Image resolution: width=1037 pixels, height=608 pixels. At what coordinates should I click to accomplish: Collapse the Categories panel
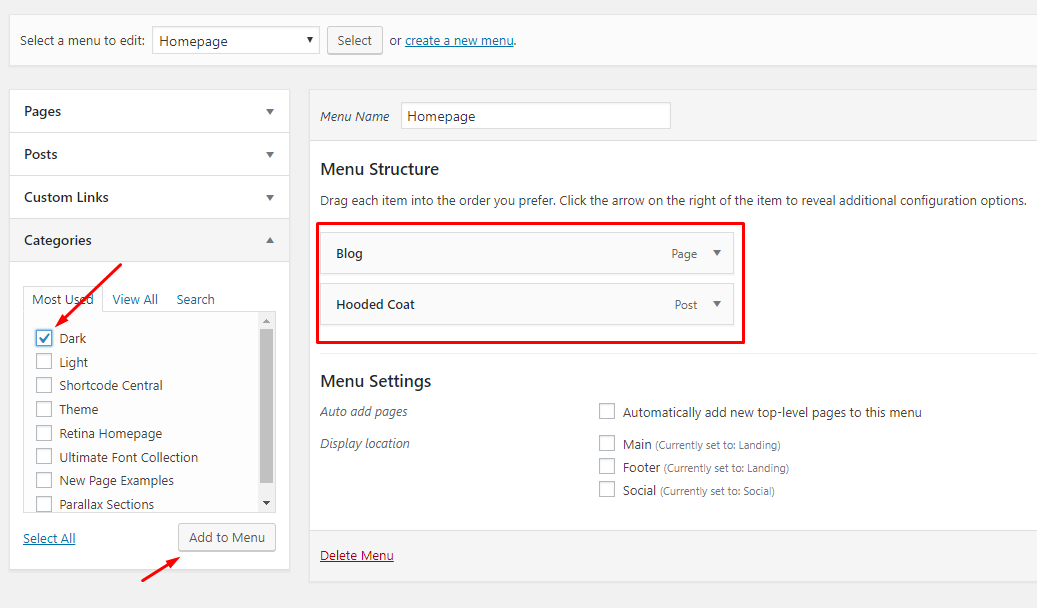click(x=269, y=241)
